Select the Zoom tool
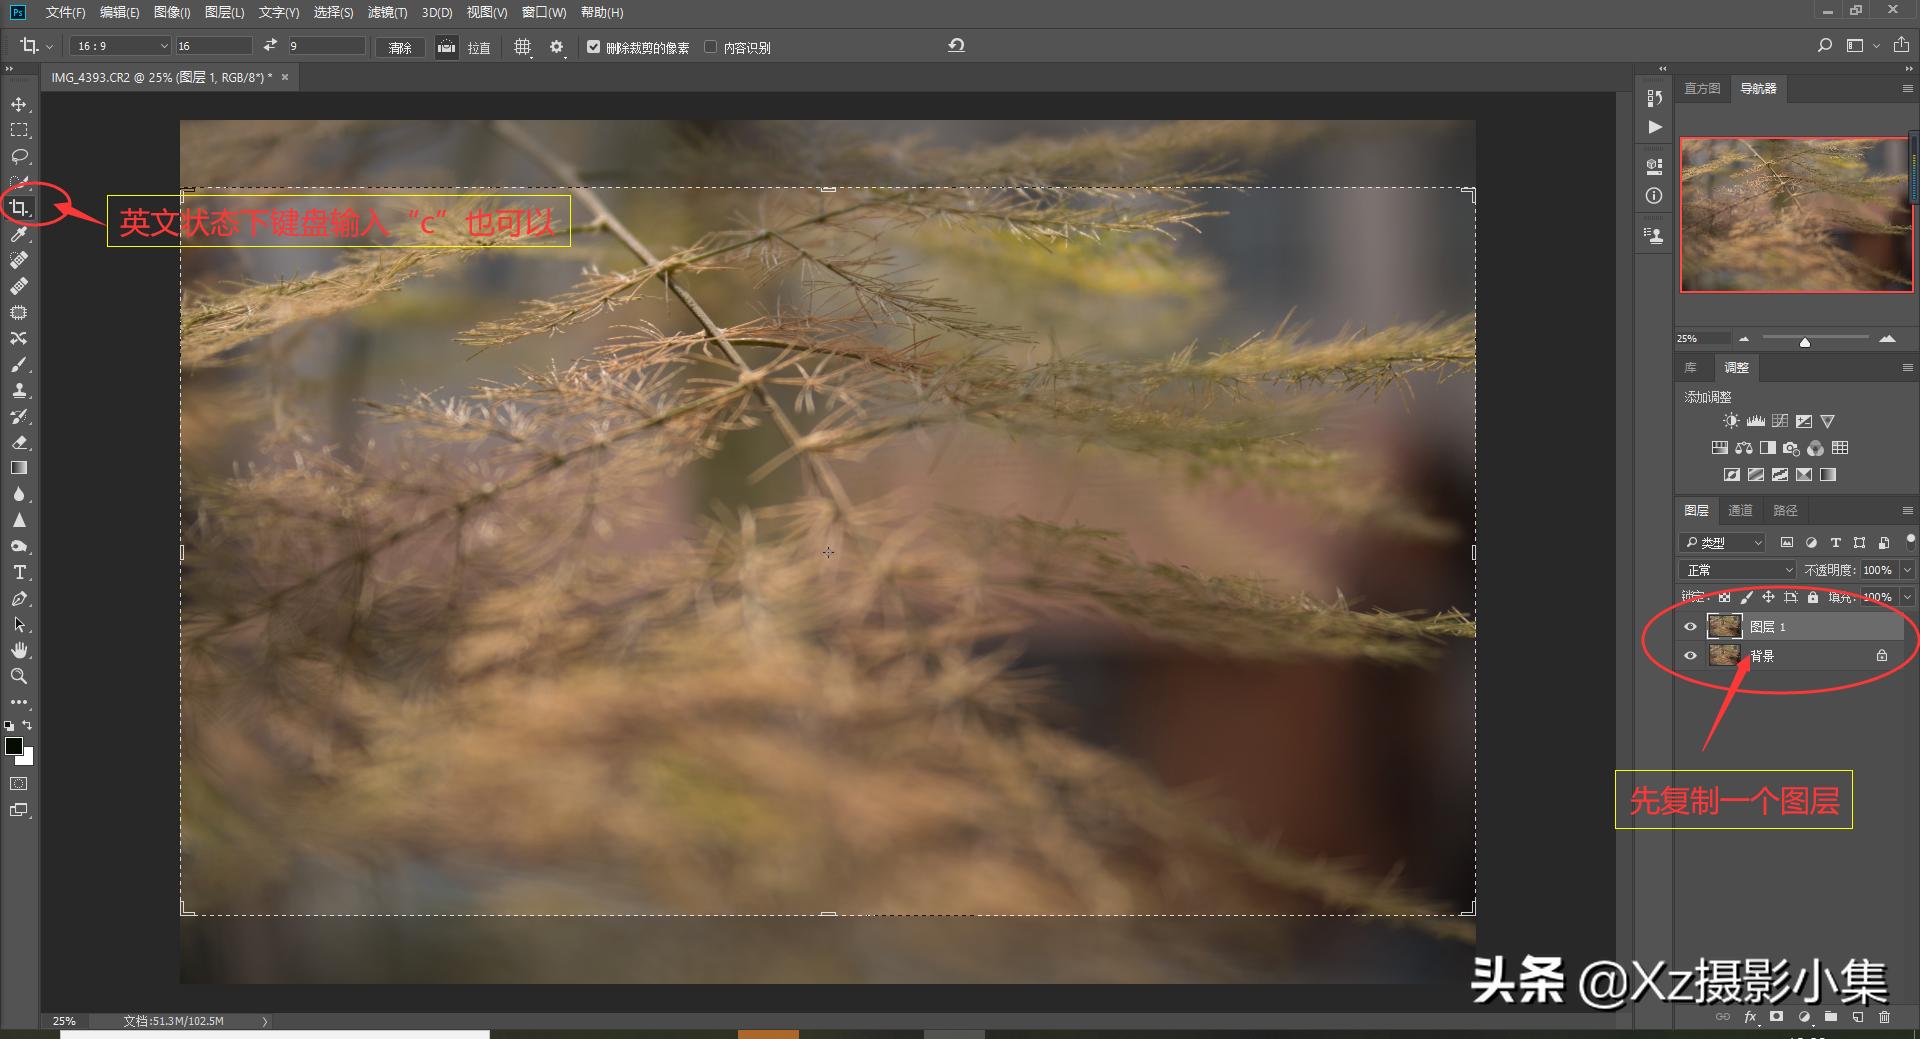This screenshot has height=1039, width=1920. point(19,676)
